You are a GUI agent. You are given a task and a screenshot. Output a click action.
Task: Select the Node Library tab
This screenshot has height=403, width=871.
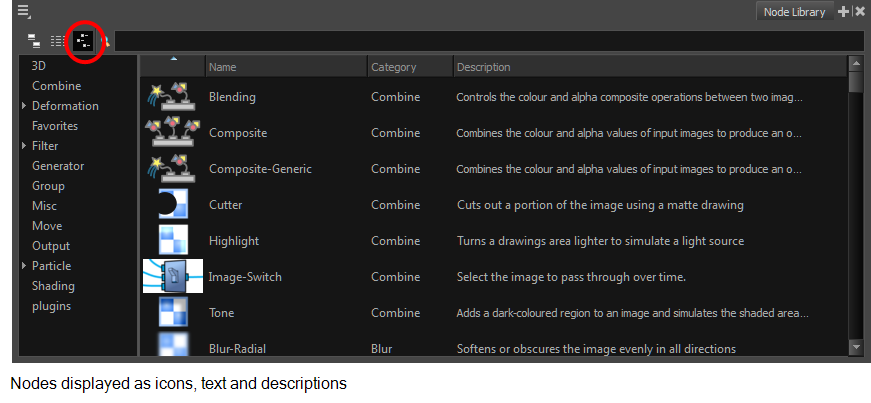click(794, 12)
